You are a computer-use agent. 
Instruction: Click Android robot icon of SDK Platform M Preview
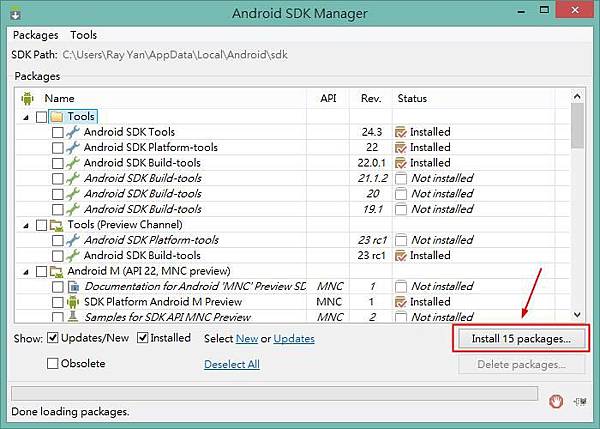[73, 302]
